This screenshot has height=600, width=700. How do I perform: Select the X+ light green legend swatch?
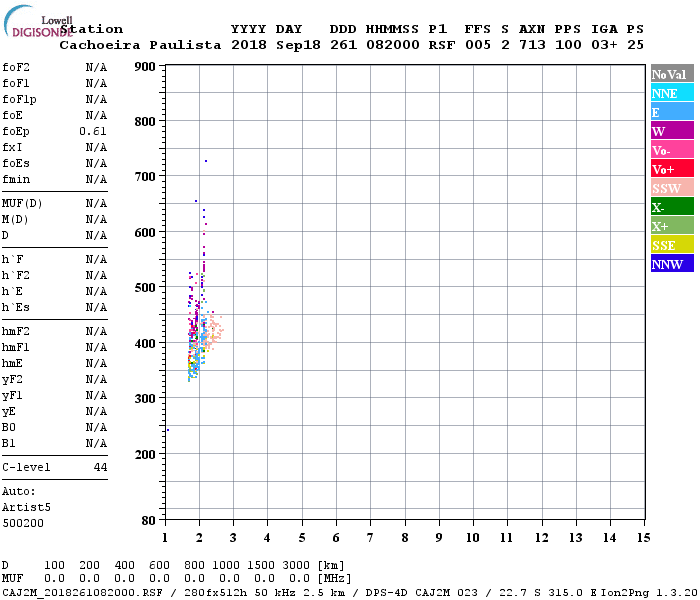click(672, 225)
